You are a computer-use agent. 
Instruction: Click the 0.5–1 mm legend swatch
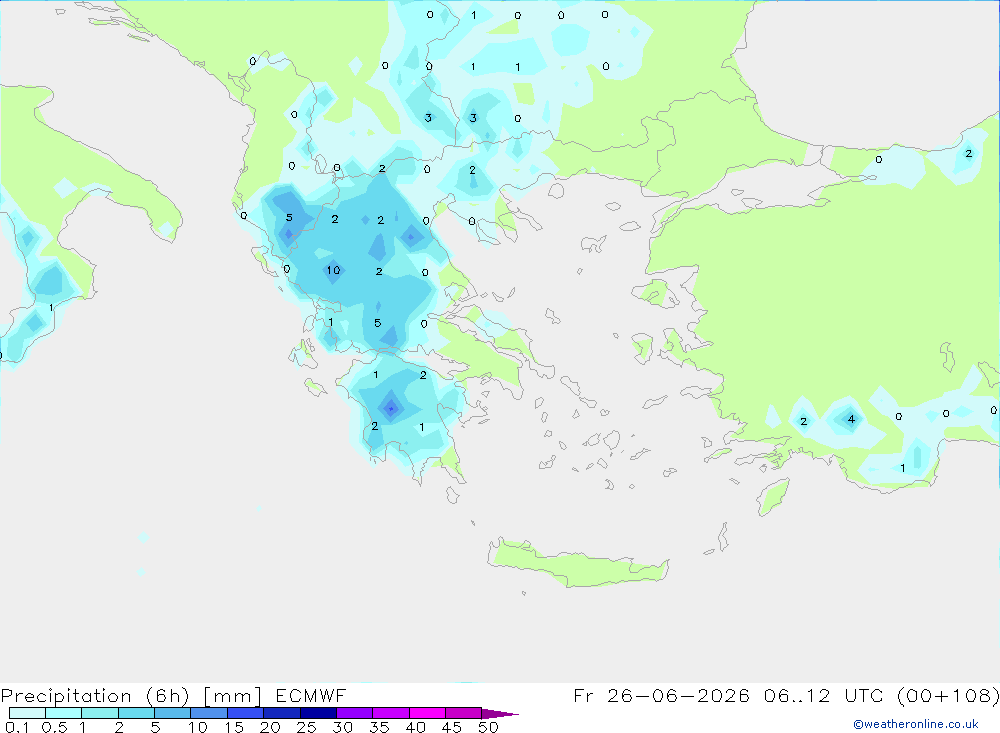64,713
